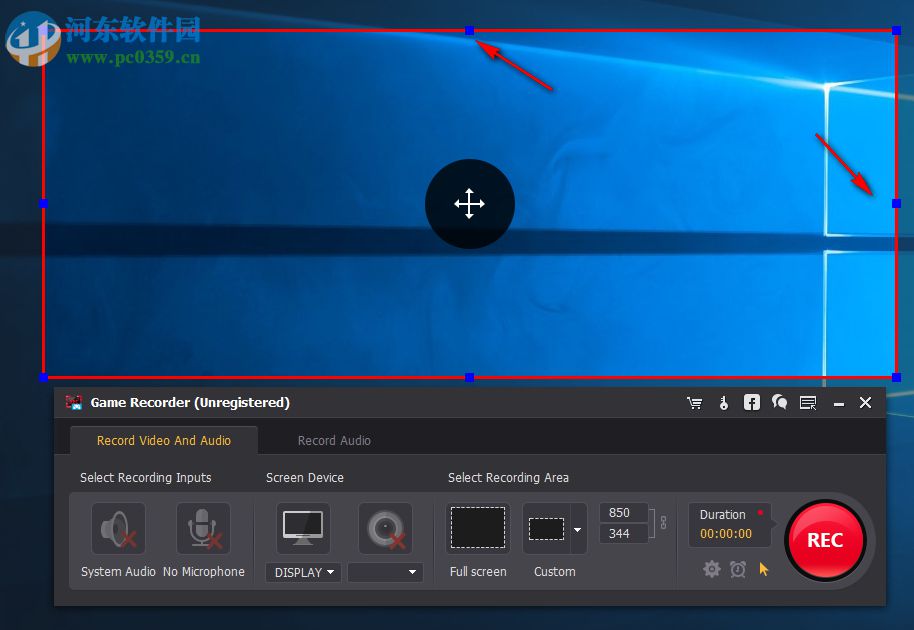Enable the webcam recording device
Image resolution: width=914 pixels, height=630 pixels.
385,528
